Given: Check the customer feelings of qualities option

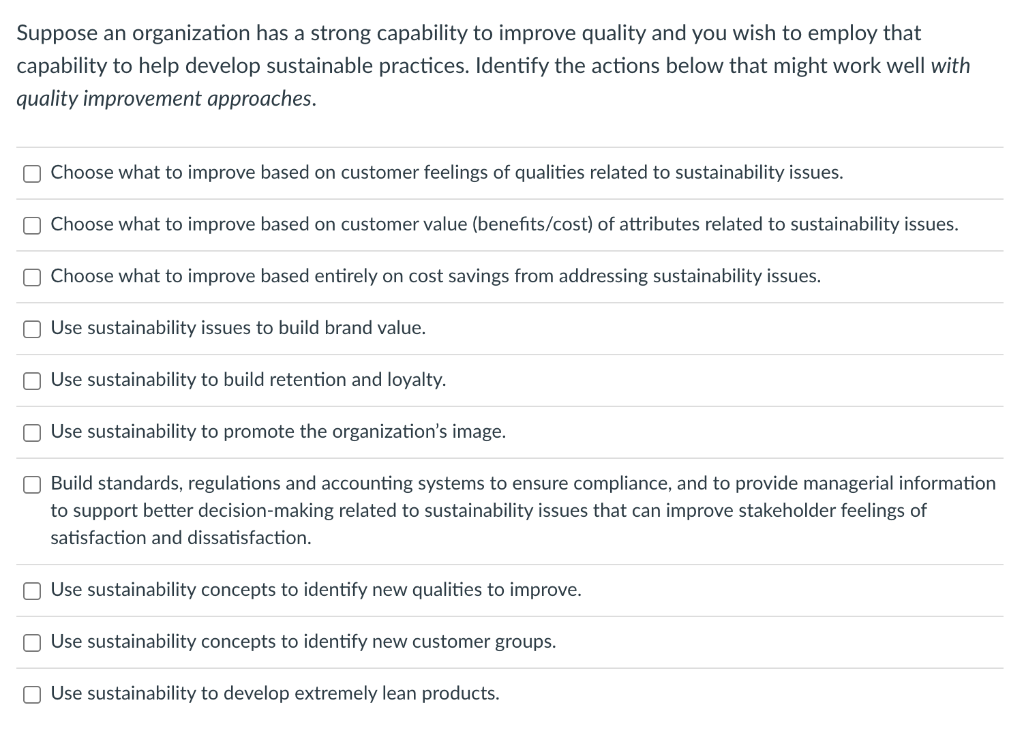Looking at the screenshot, I should [31, 173].
